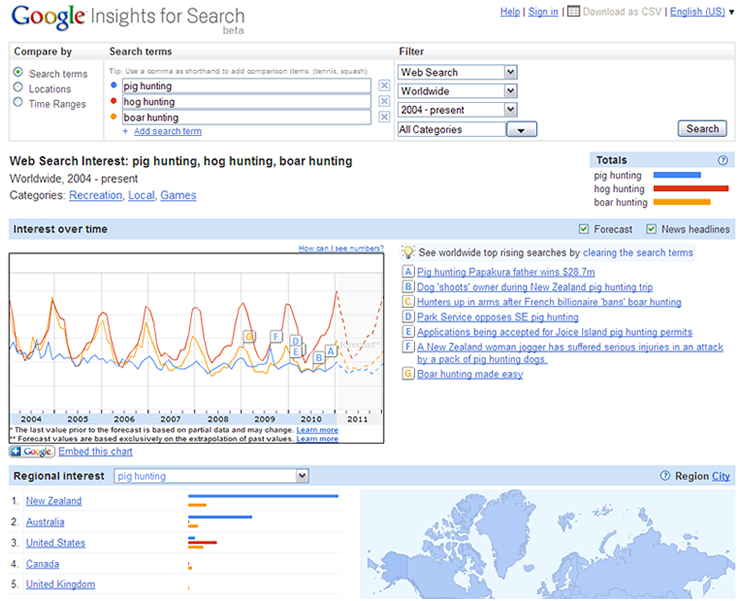Screen dimensions: 741x601
Task: Open the Worldwide location dropdown
Action: (x=457, y=91)
